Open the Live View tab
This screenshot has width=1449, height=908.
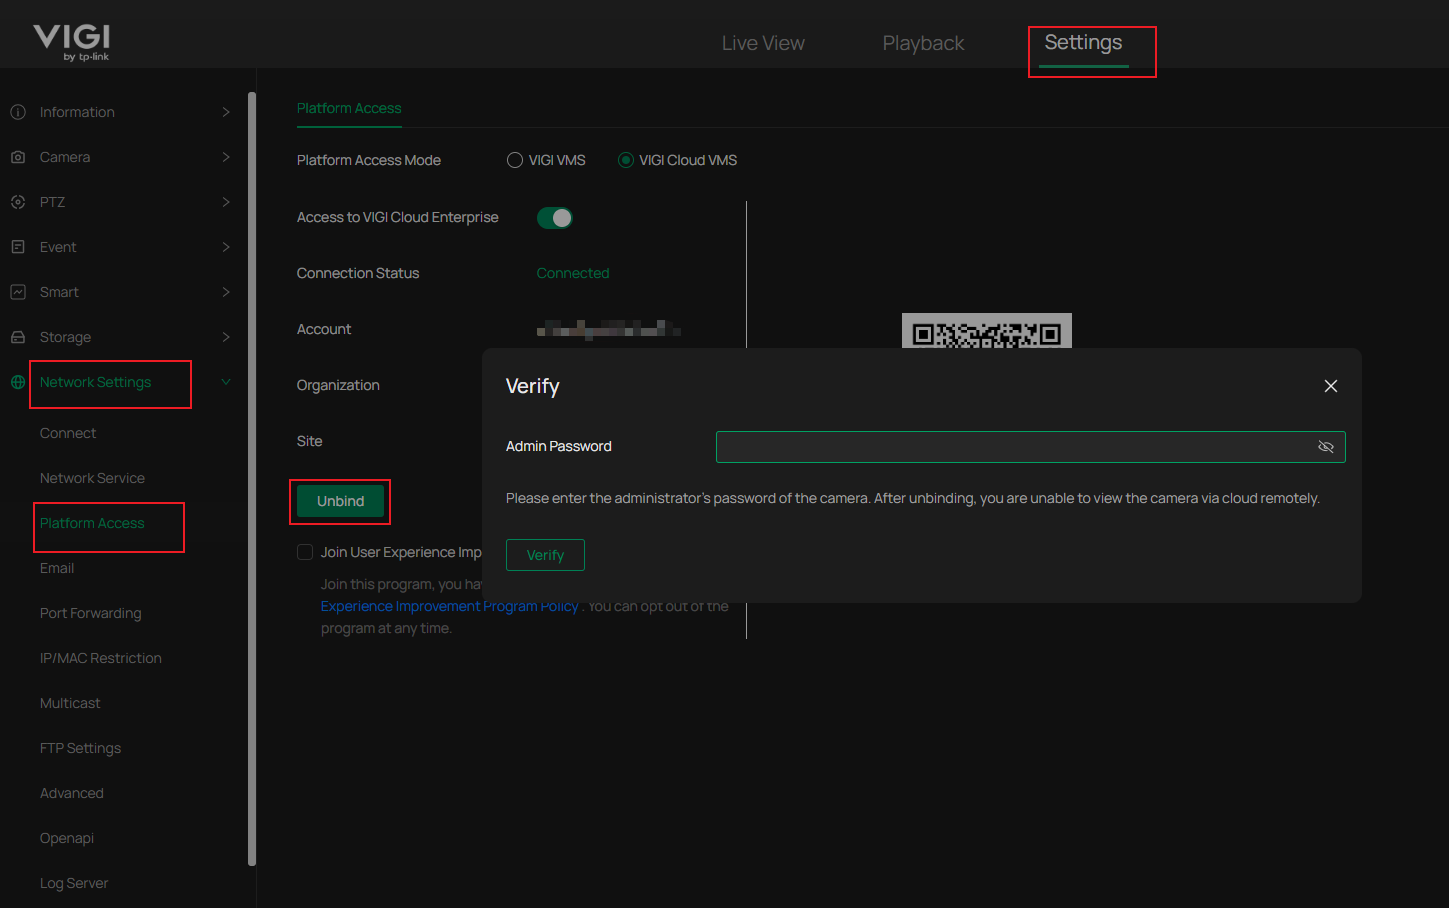coord(763,43)
